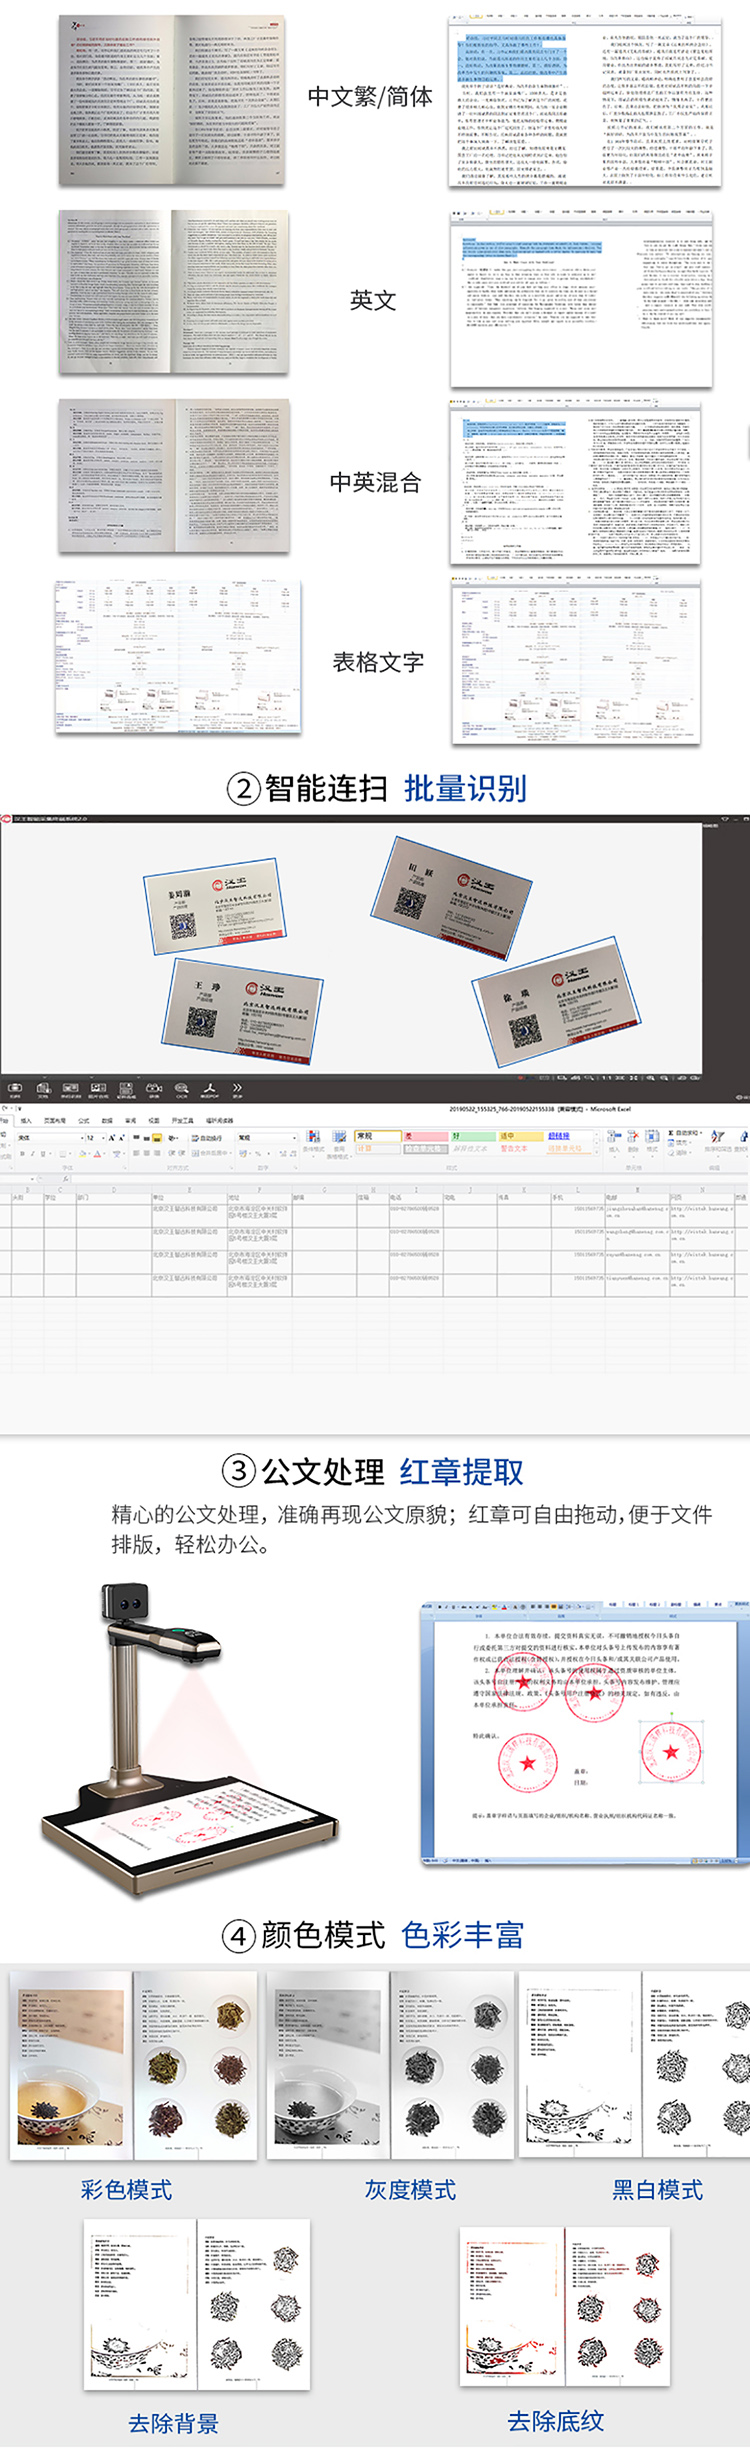Click Excel Insert cells icon
This screenshot has width=750, height=2461.
(613, 1139)
